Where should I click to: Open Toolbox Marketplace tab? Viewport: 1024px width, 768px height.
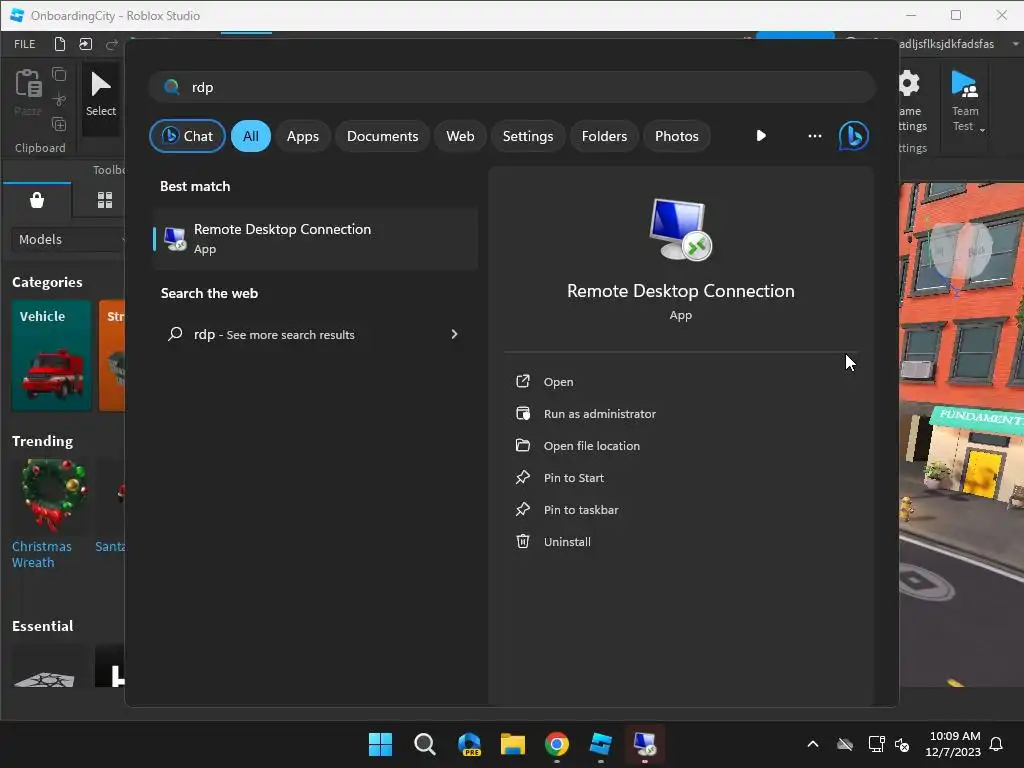(37, 200)
